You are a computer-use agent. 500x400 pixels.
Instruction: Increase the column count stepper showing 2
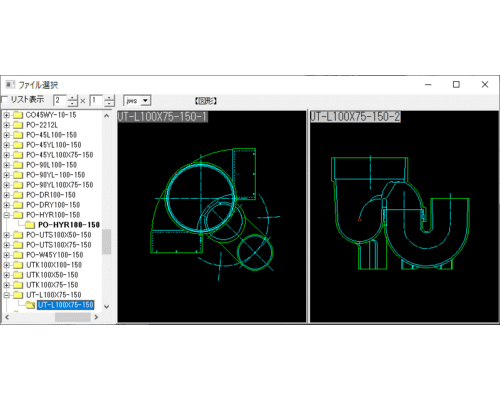pyautogui.click(x=72, y=98)
